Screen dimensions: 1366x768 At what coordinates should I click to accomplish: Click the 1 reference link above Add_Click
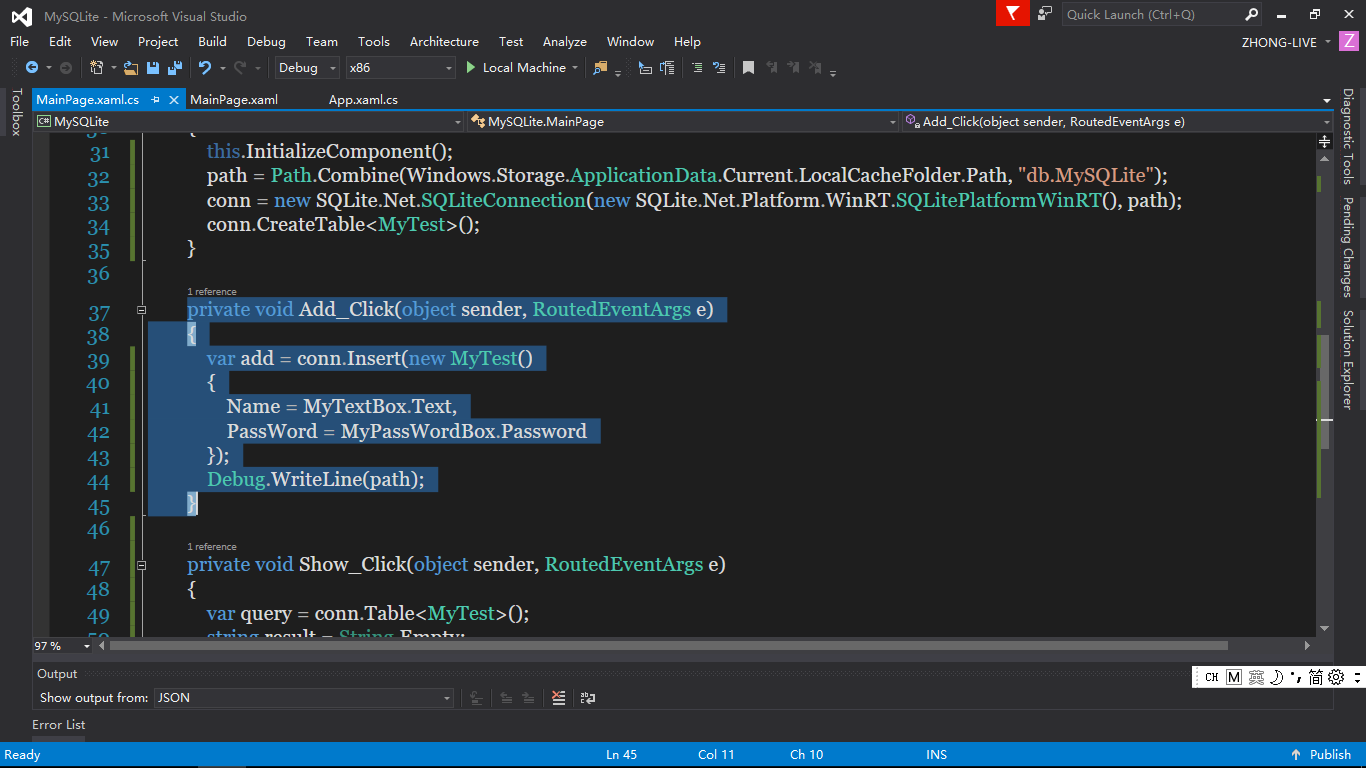pyautogui.click(x=212, y=292)
